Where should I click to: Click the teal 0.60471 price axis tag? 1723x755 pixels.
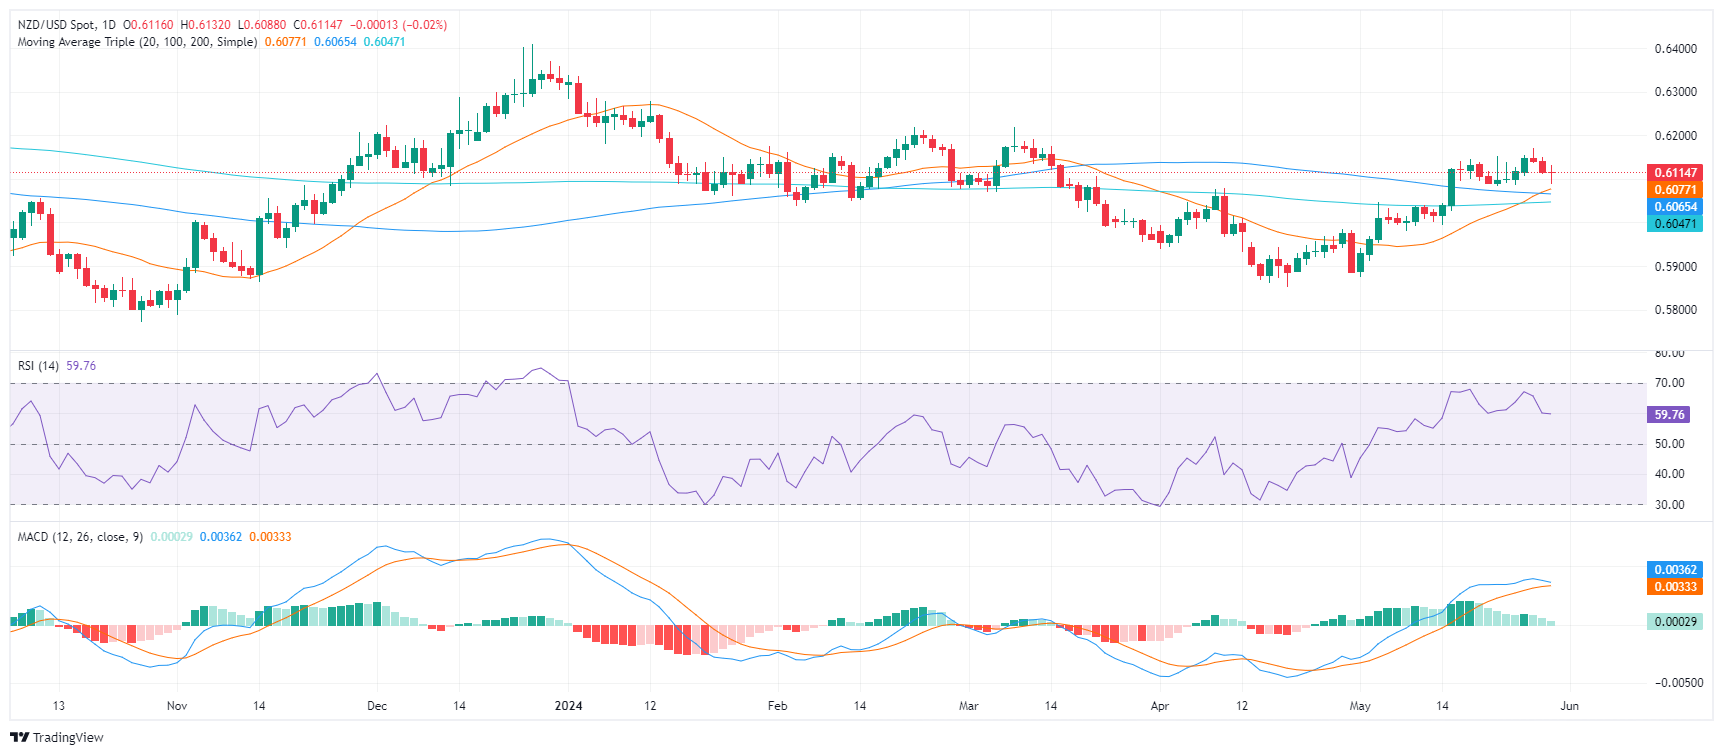tap(1674, 224)
